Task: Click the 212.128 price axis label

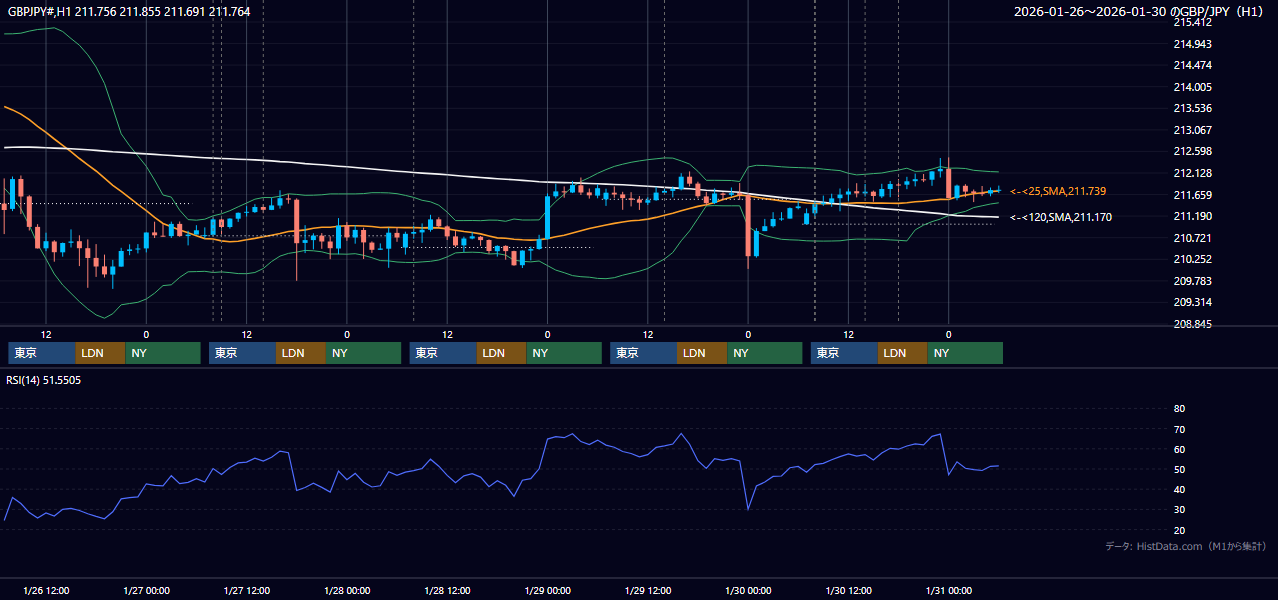Action: (x=1192, y=173)
